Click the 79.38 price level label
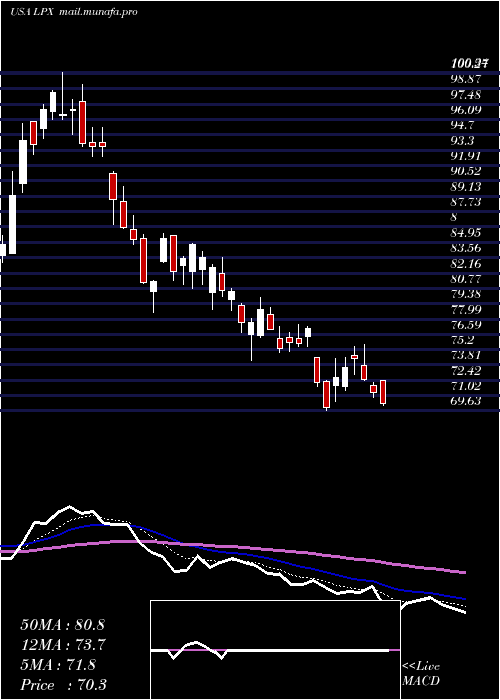The width and height of the screenshot is (500, 700). [466, 294]
